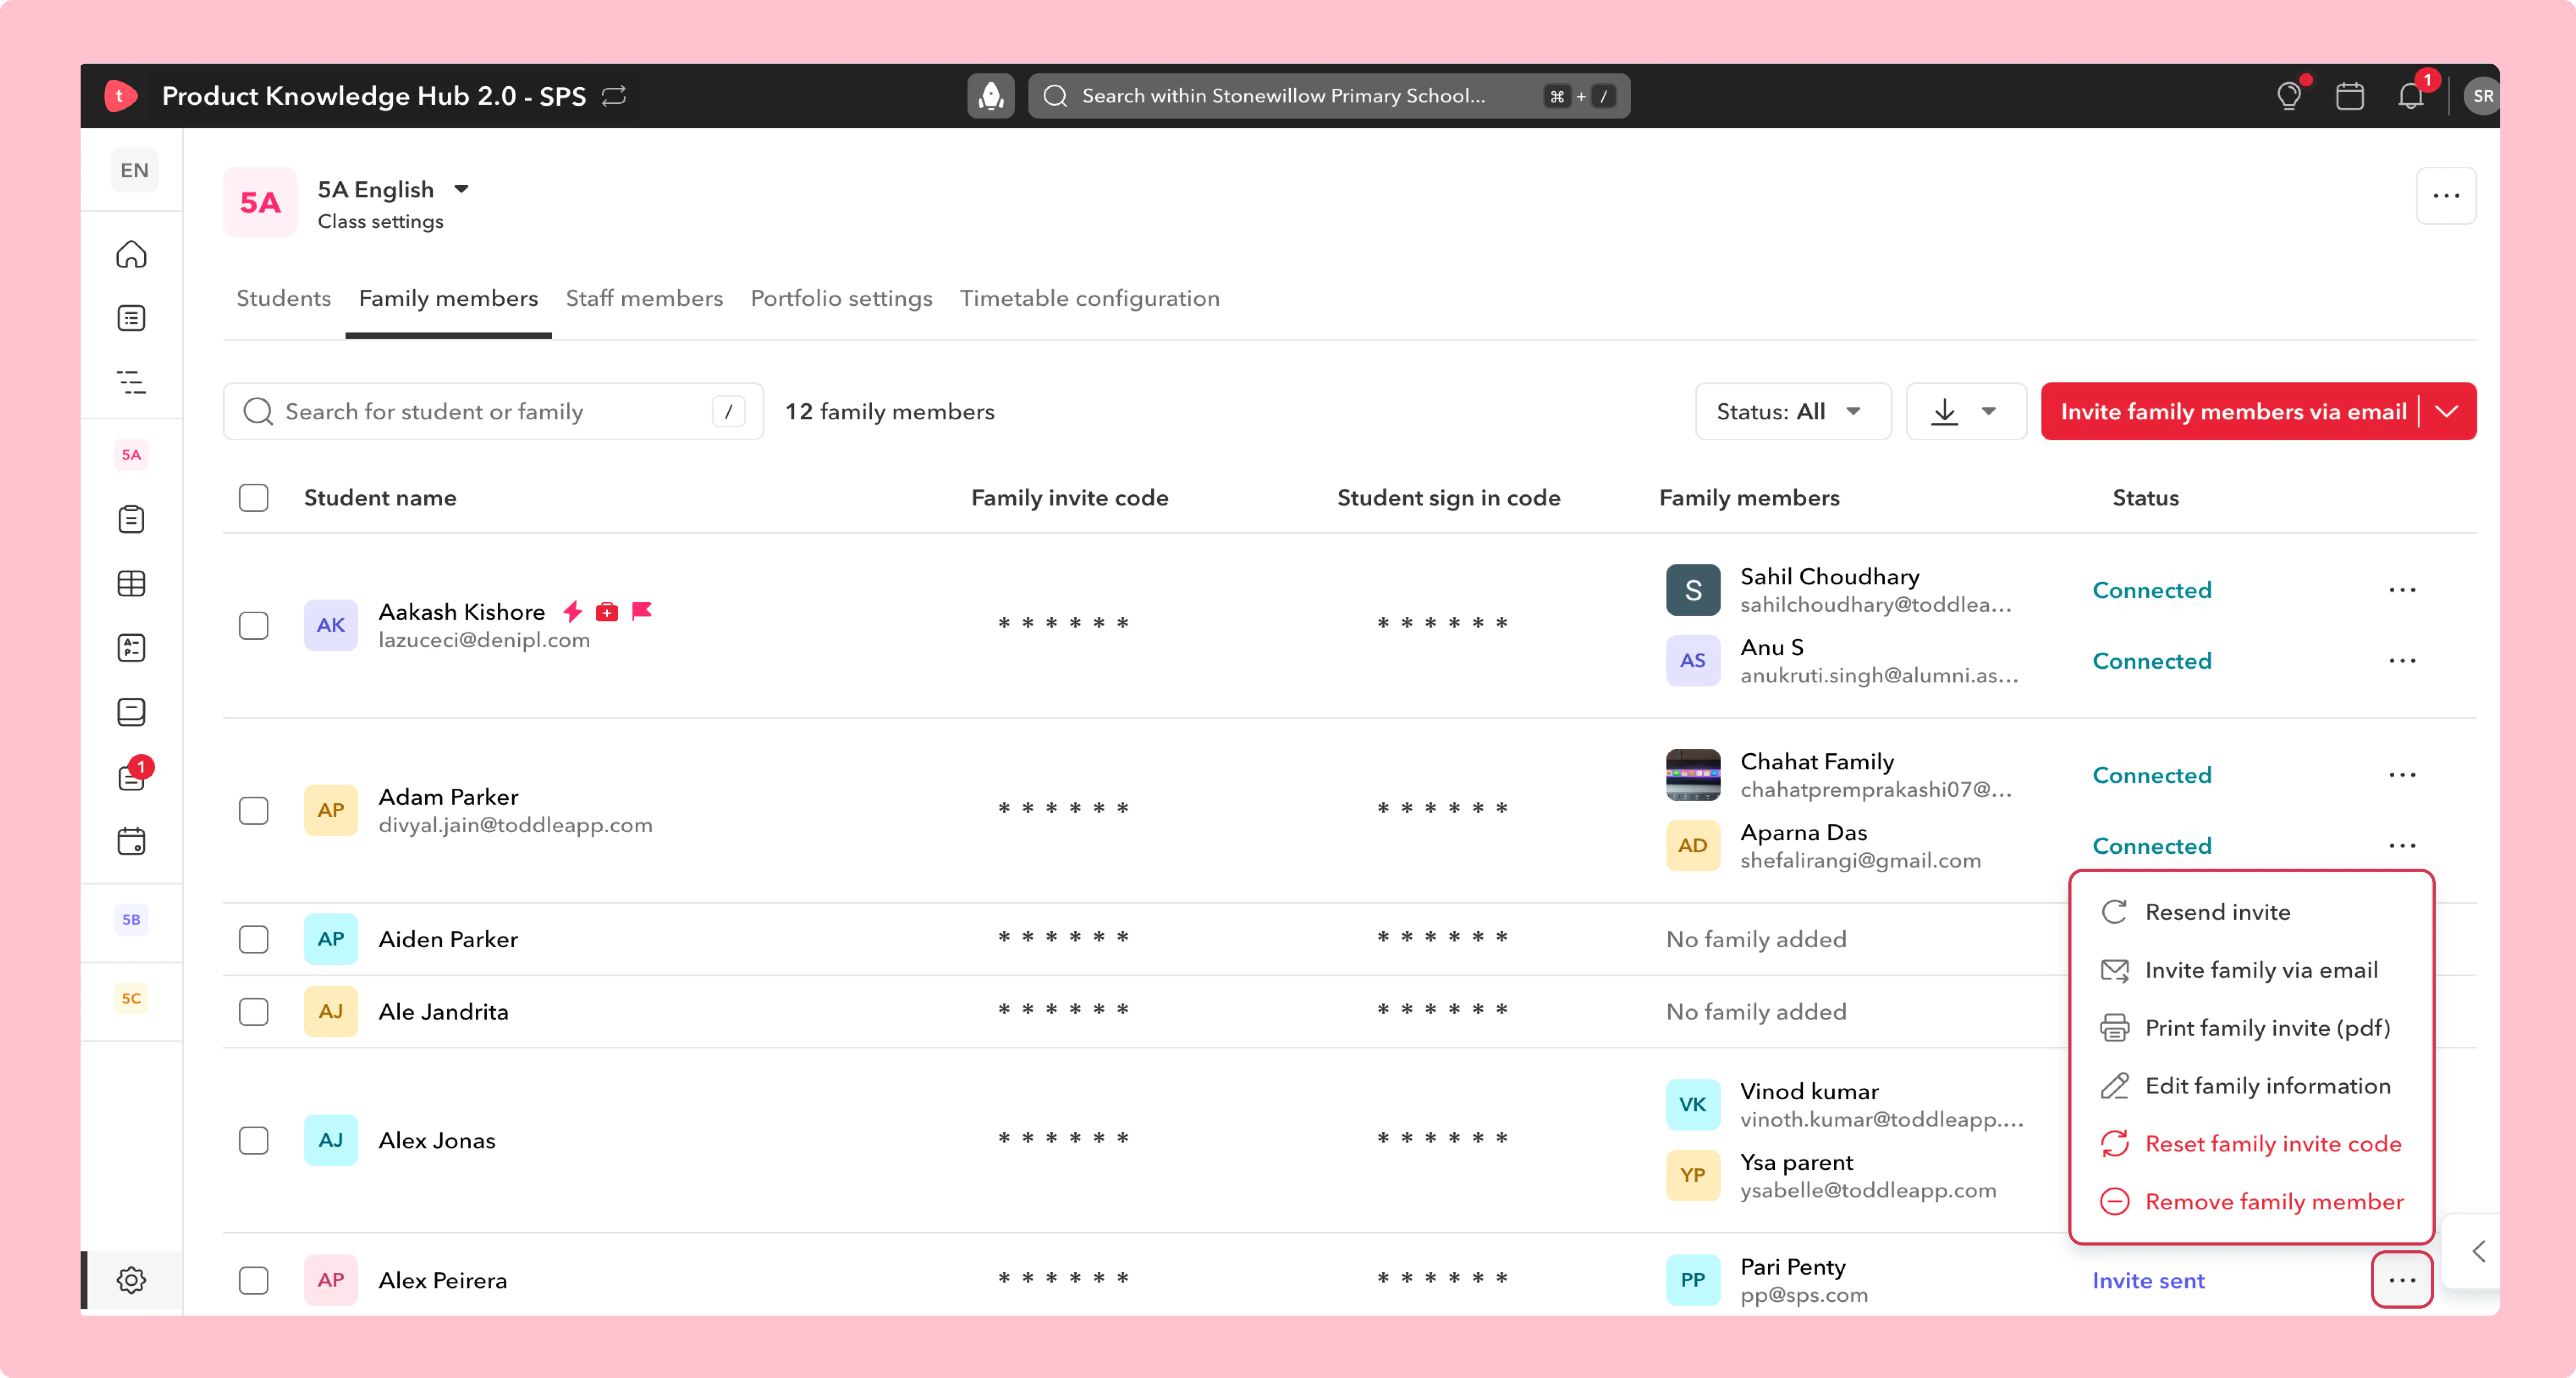Toggle the select-all checkbox in table header

254,498
